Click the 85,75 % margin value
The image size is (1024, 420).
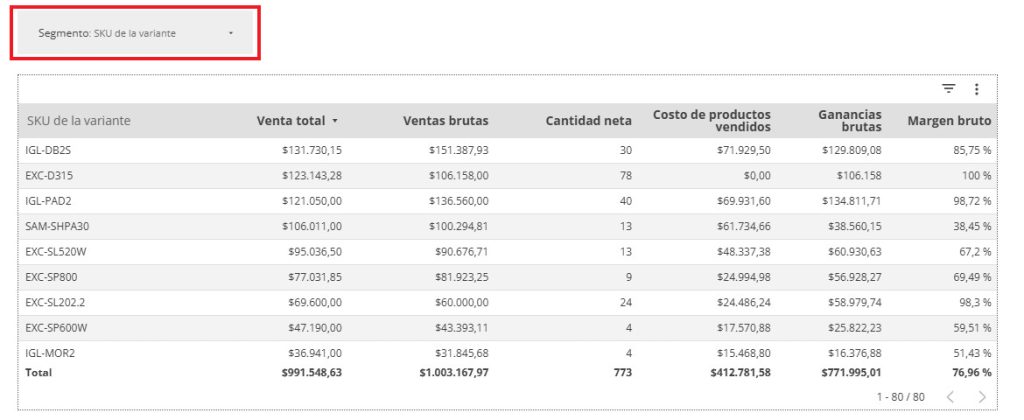[x=972, y=150]
